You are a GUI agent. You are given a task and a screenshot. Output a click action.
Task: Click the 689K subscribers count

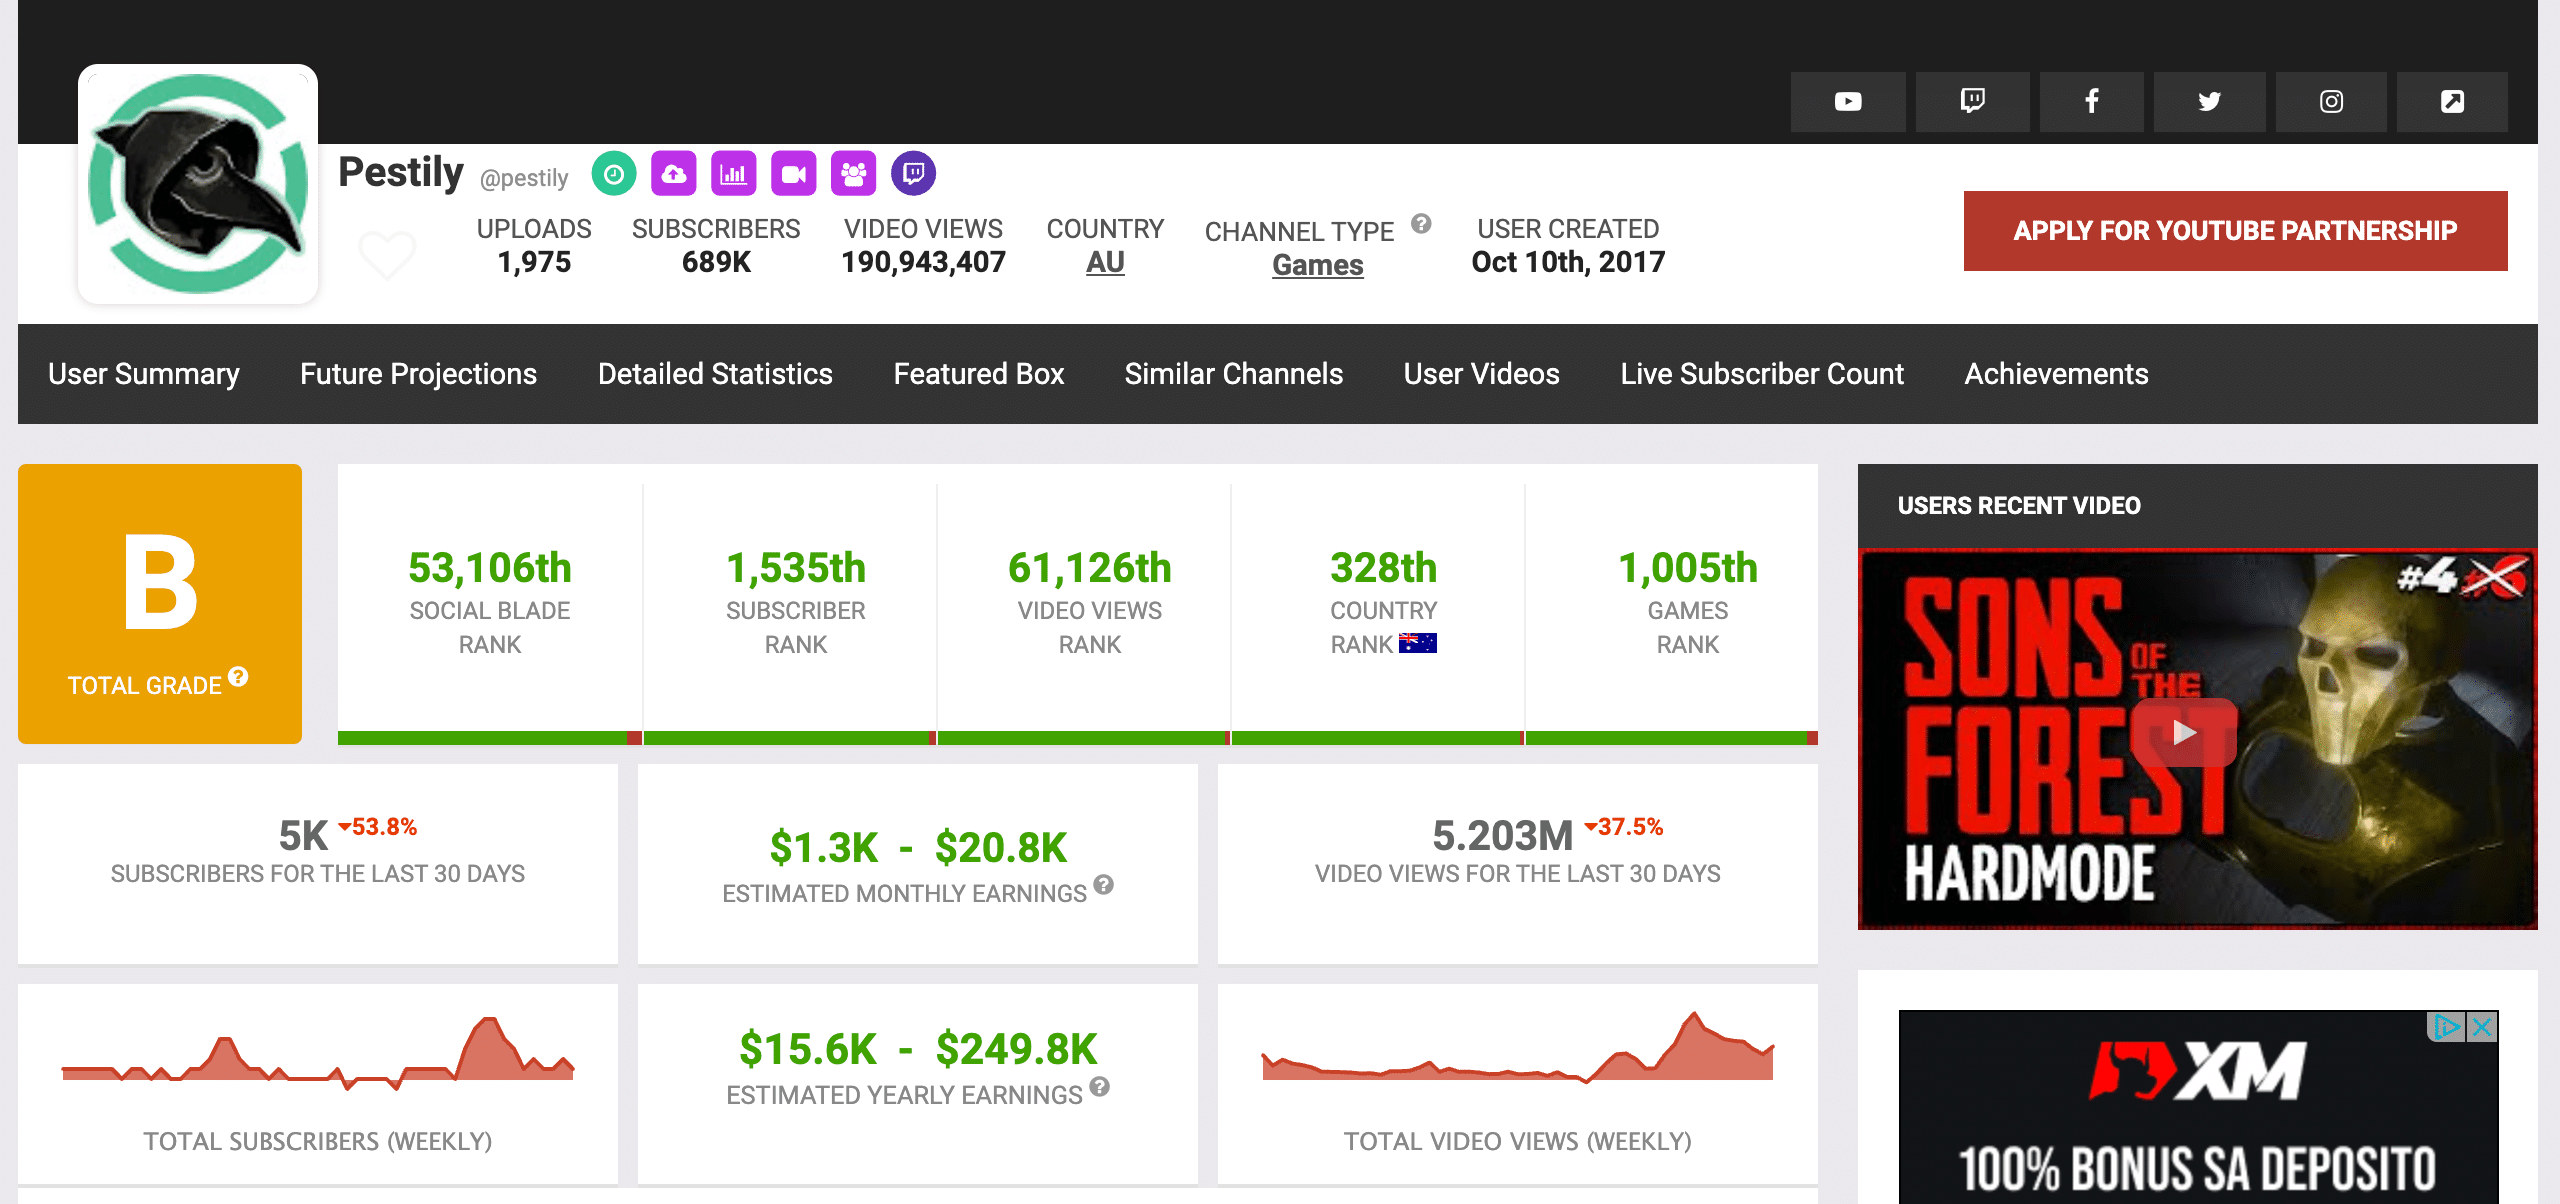coord(716,262)
